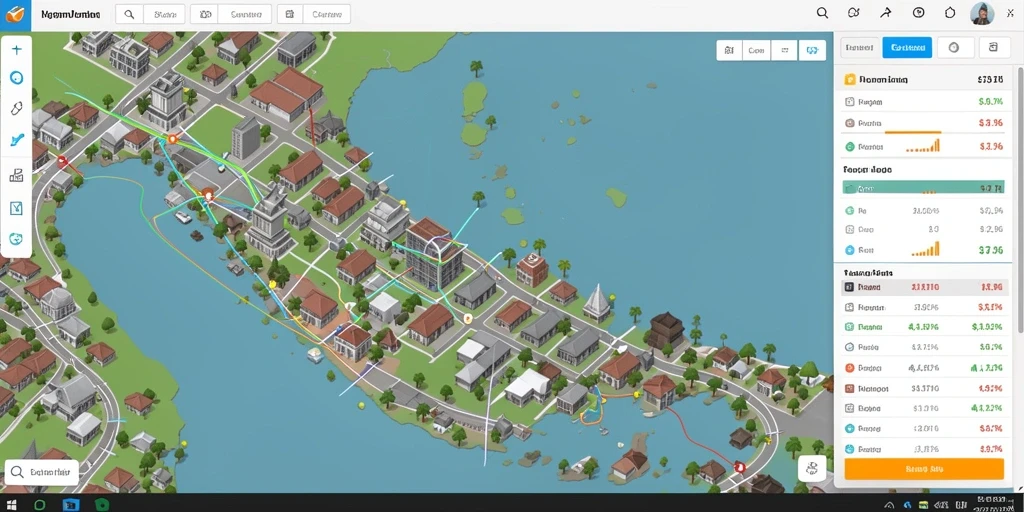Click the red location marker near left sidebar
The image size is (1024, 512).
tap(62, 160)
